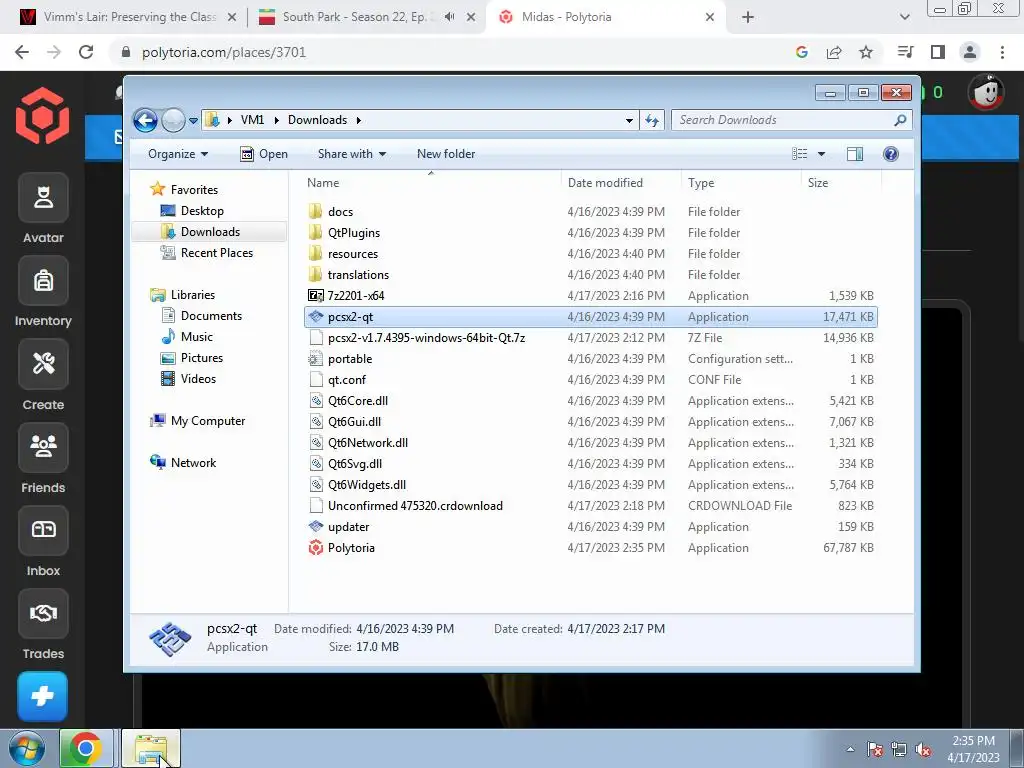Open Create tools in Polytoria sidebar
The image size is (1024, 768).
tap(43, 364)
